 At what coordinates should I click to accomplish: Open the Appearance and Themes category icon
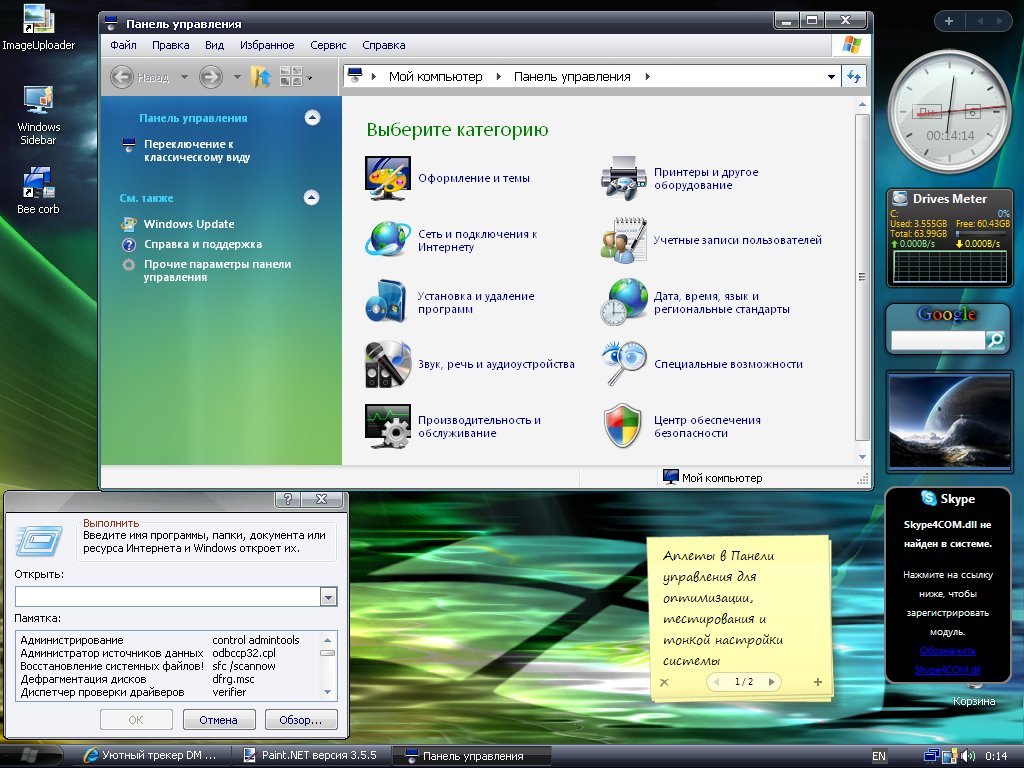coord(387,178)
